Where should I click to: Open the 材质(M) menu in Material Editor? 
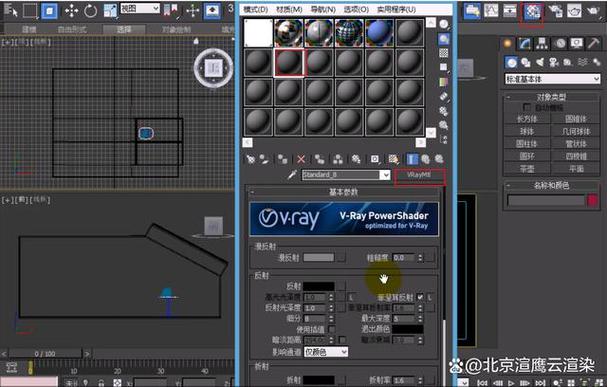(289, 9)
